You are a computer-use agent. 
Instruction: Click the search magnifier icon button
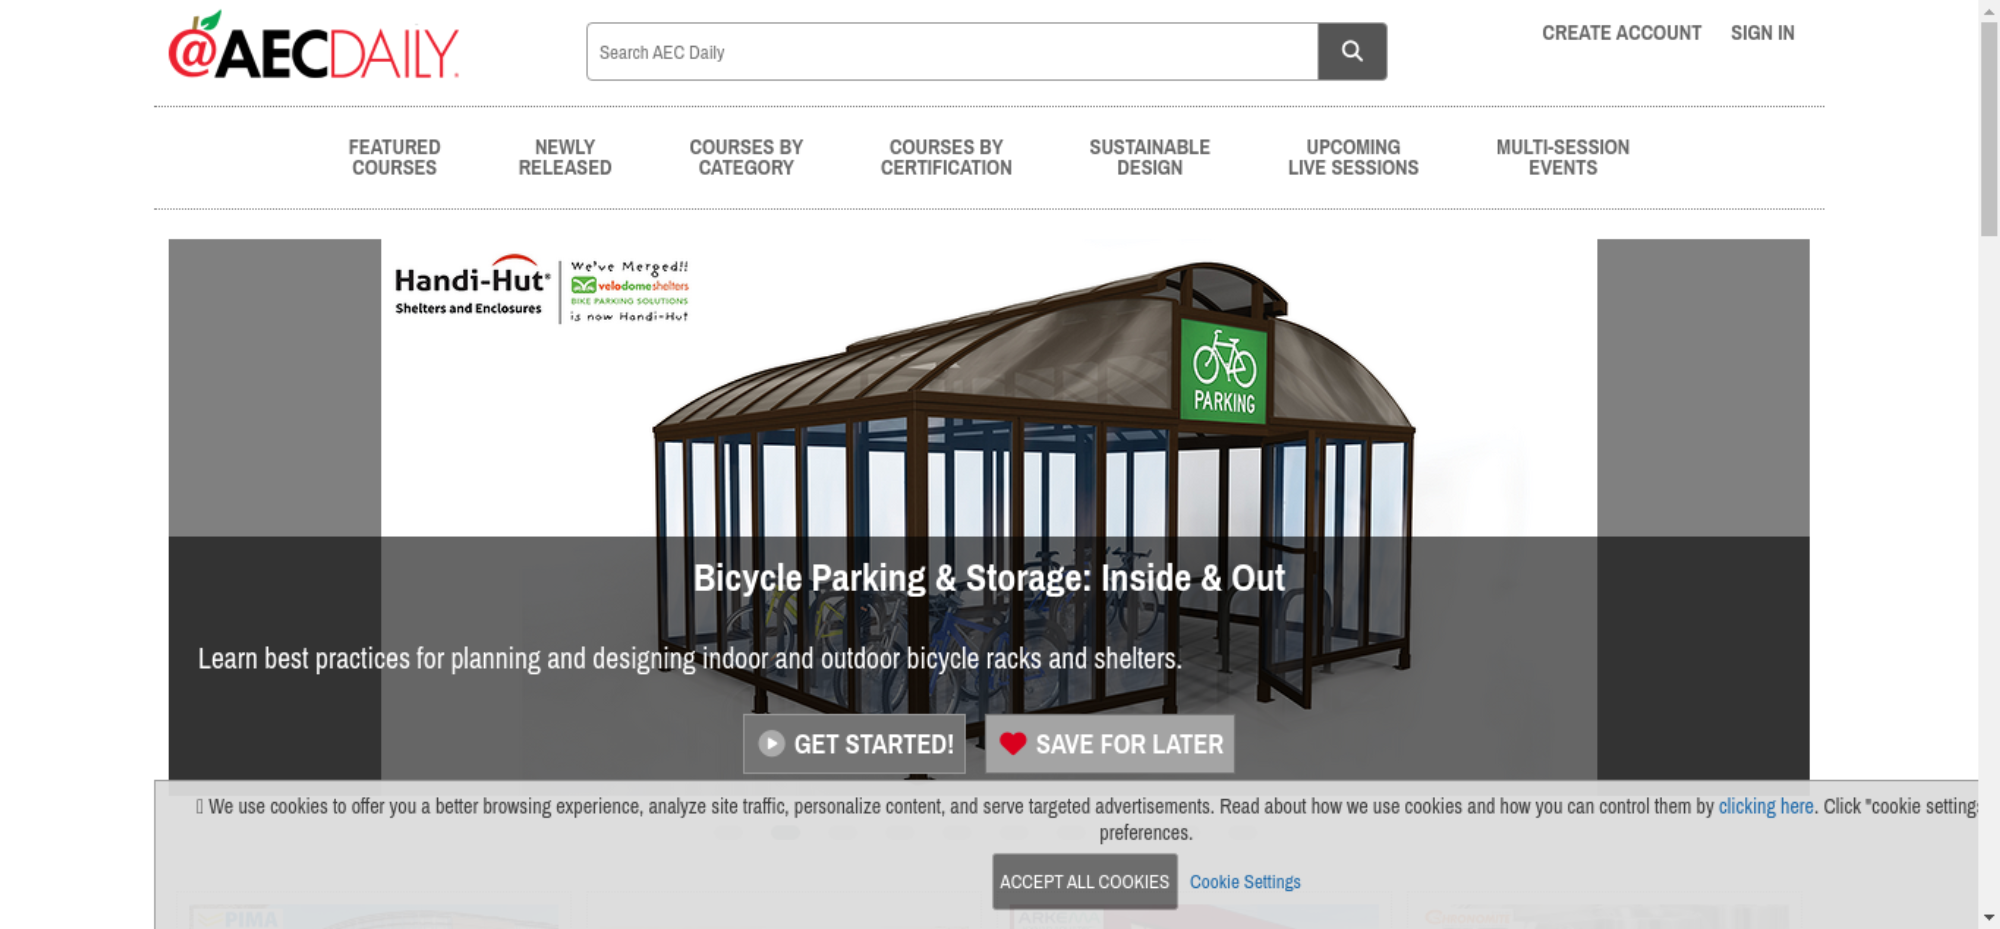pyautogui.click(x=1352, y=51)
